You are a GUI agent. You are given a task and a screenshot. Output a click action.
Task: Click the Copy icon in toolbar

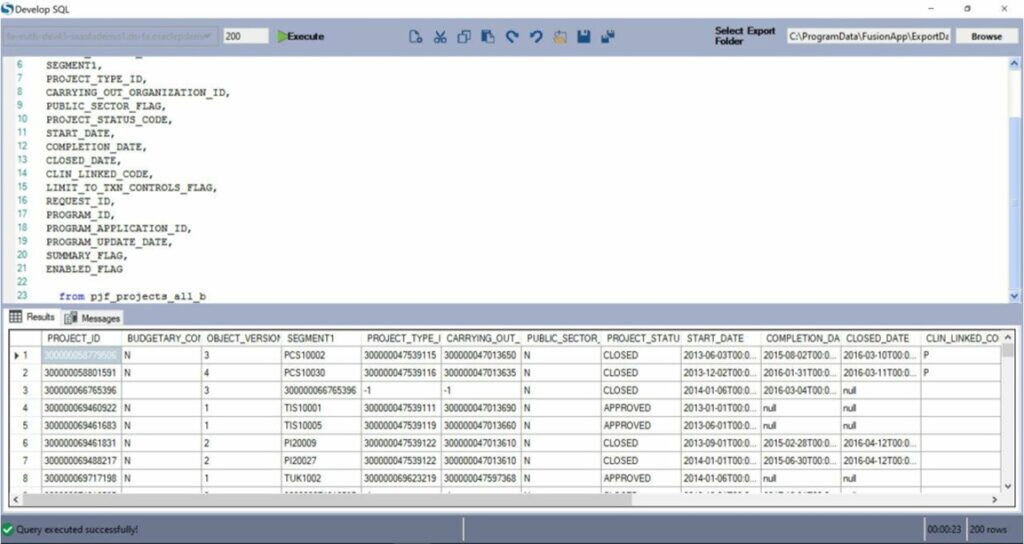click(x=464, y=37)
